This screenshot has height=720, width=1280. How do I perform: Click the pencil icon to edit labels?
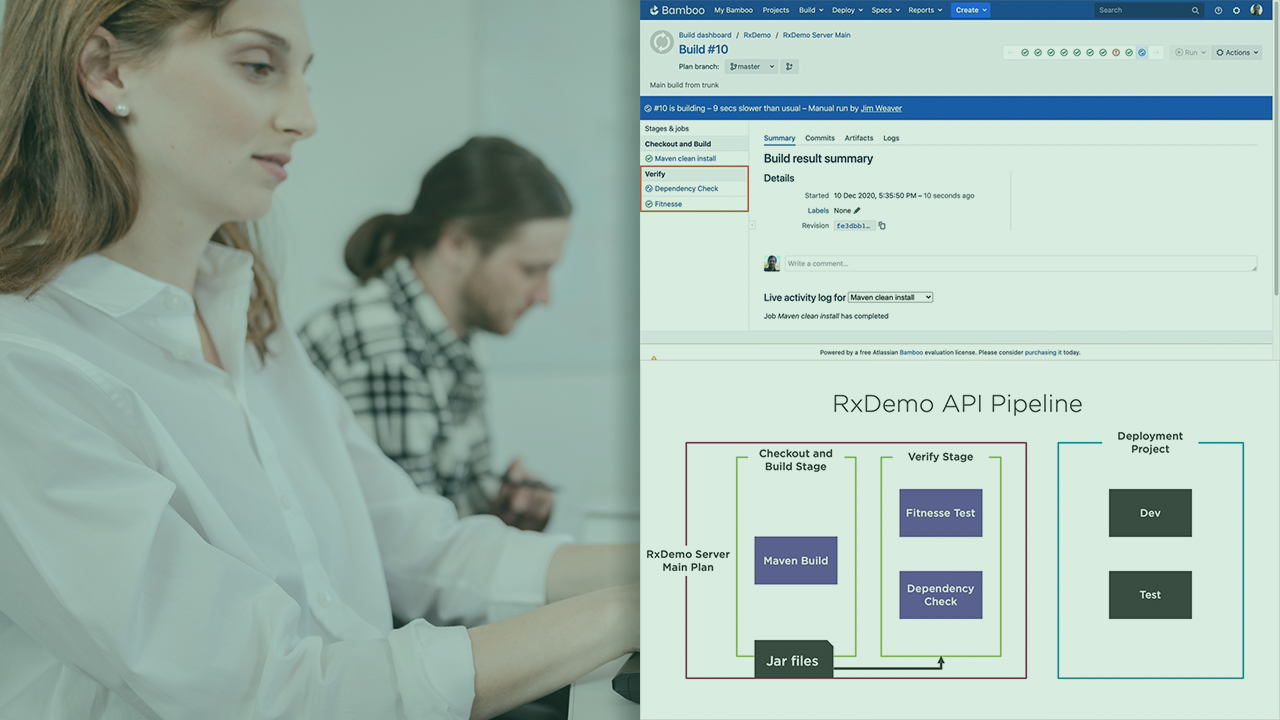[857, 211]
